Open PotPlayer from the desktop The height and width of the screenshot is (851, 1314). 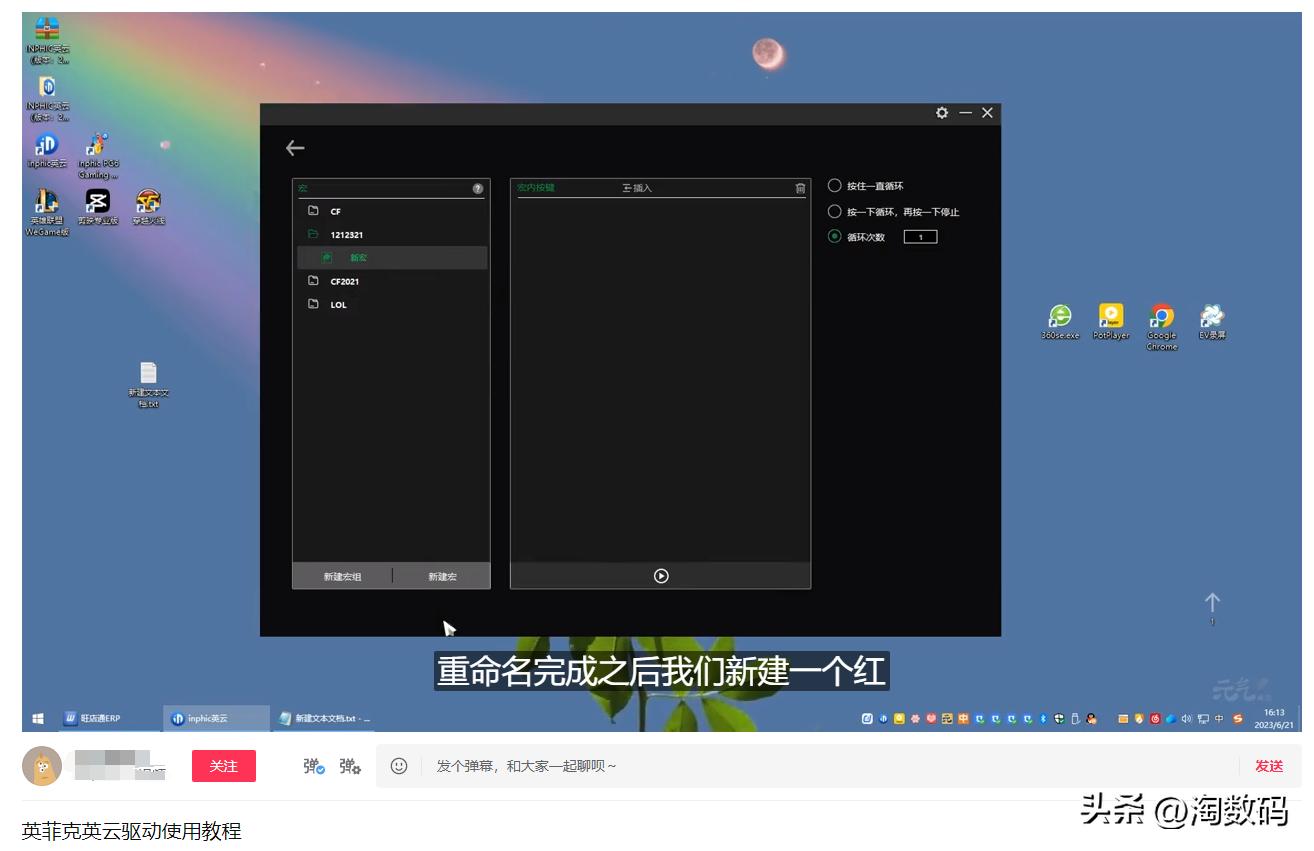pyautogui.click(x=1112, y=318)
